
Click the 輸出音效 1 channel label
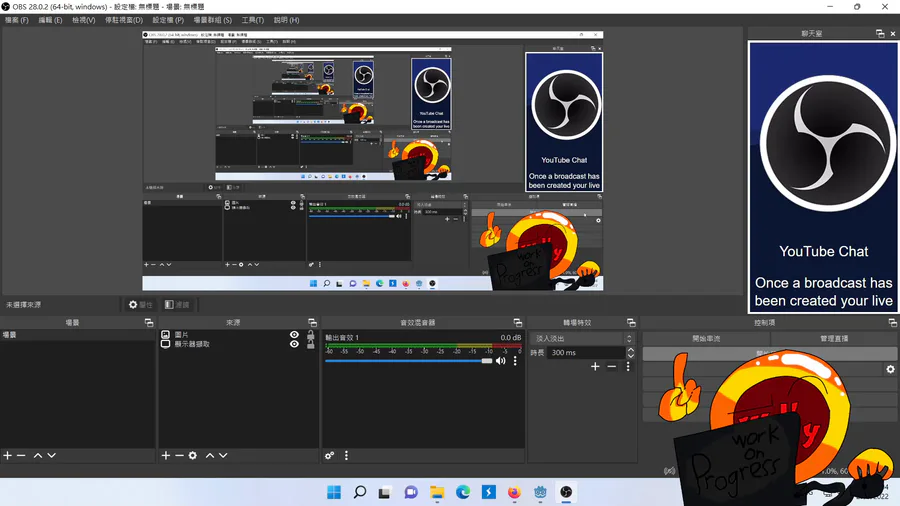coord(342,338)
